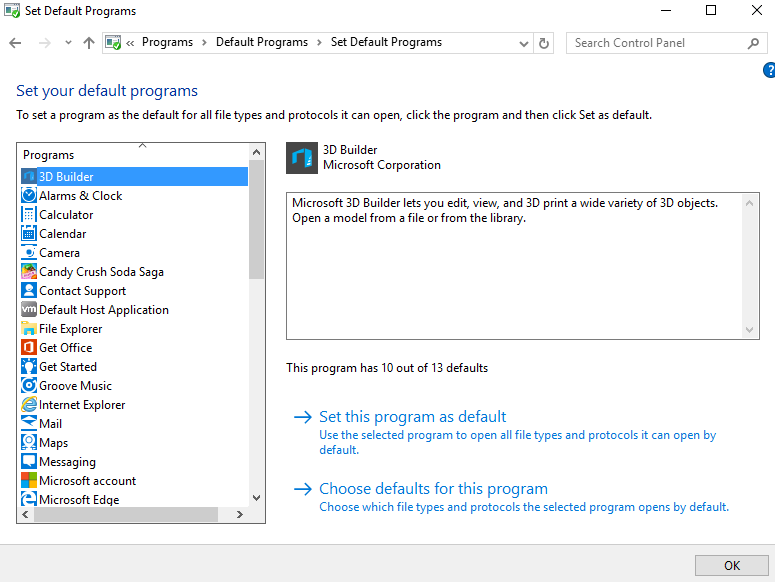Image resolution: width=775 pixels, height=582 pixels.
Task: Go up one level with Up arrow
Action: pos(89,43)
